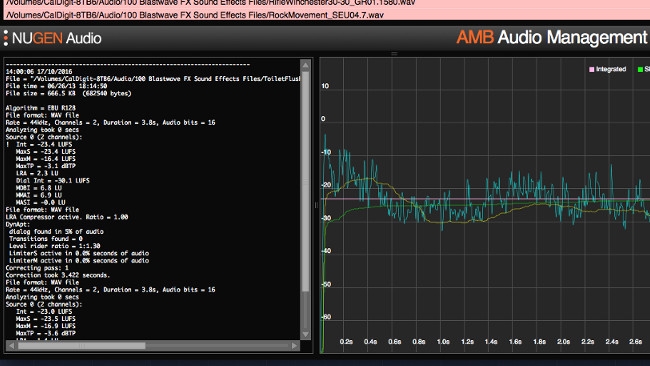Click the log's vertical scrollbar thumb
This screenshot has width=650, height=366.
[x=306, y=181]
